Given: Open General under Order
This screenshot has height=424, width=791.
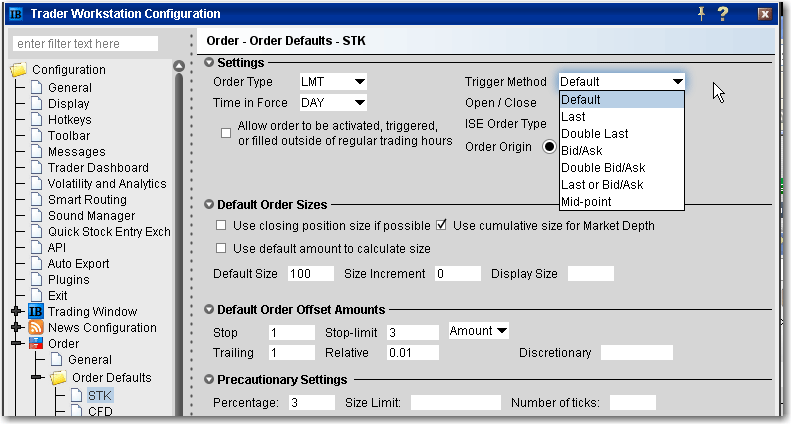Looking at the screenshot, I should coord(90,360).
